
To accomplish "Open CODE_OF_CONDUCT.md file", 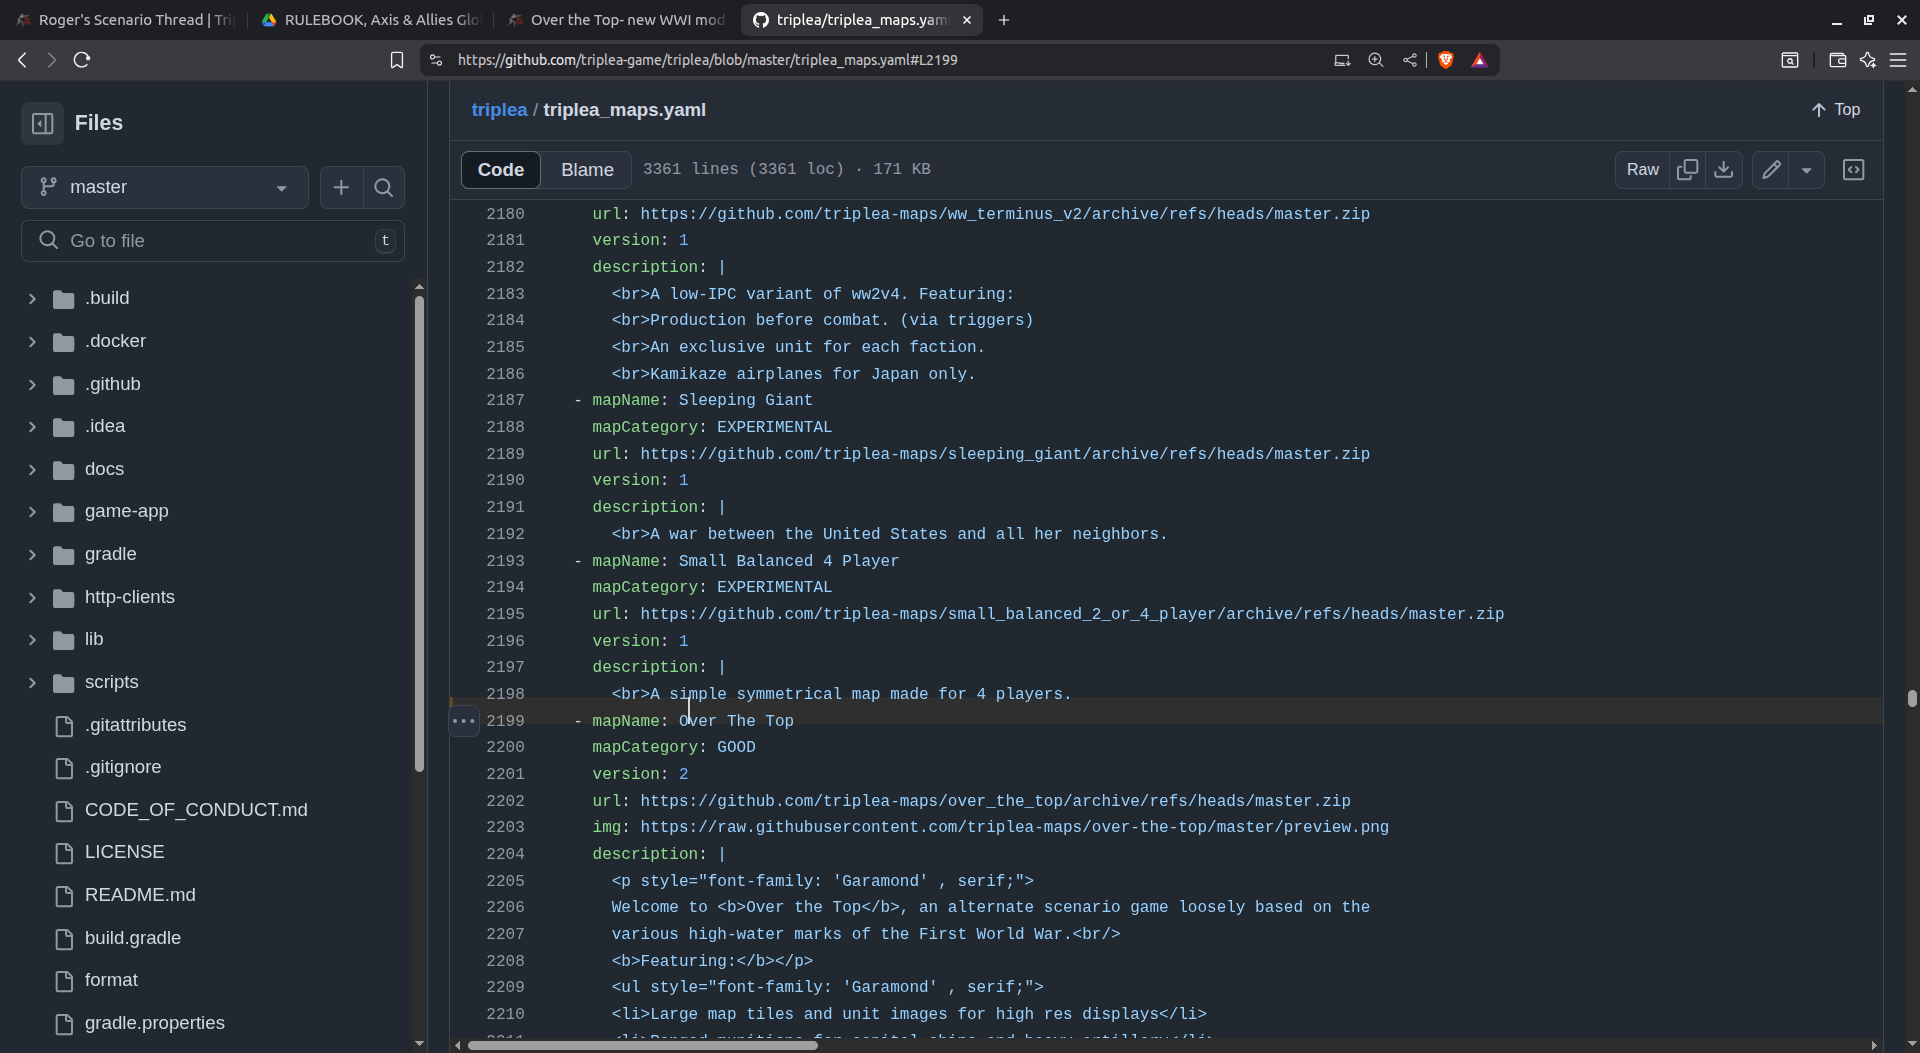I will tap(196, 810).
